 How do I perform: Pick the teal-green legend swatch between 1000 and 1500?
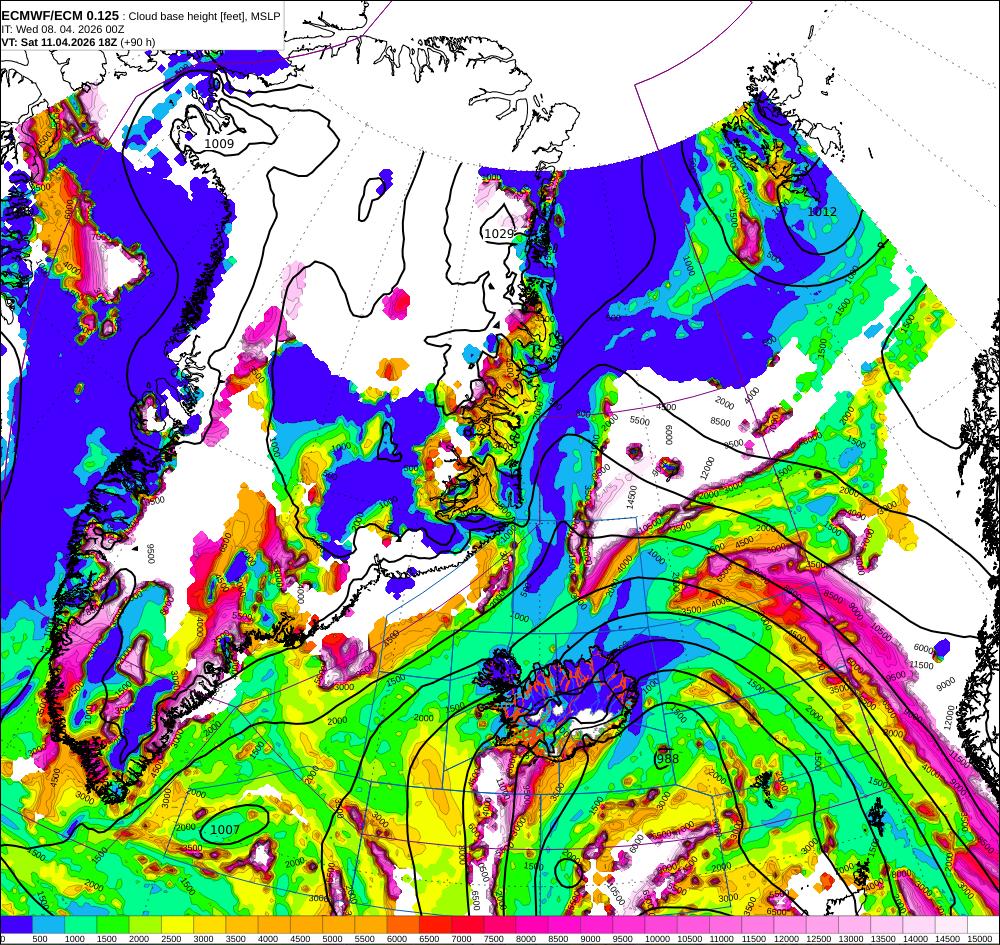[81, 925]
